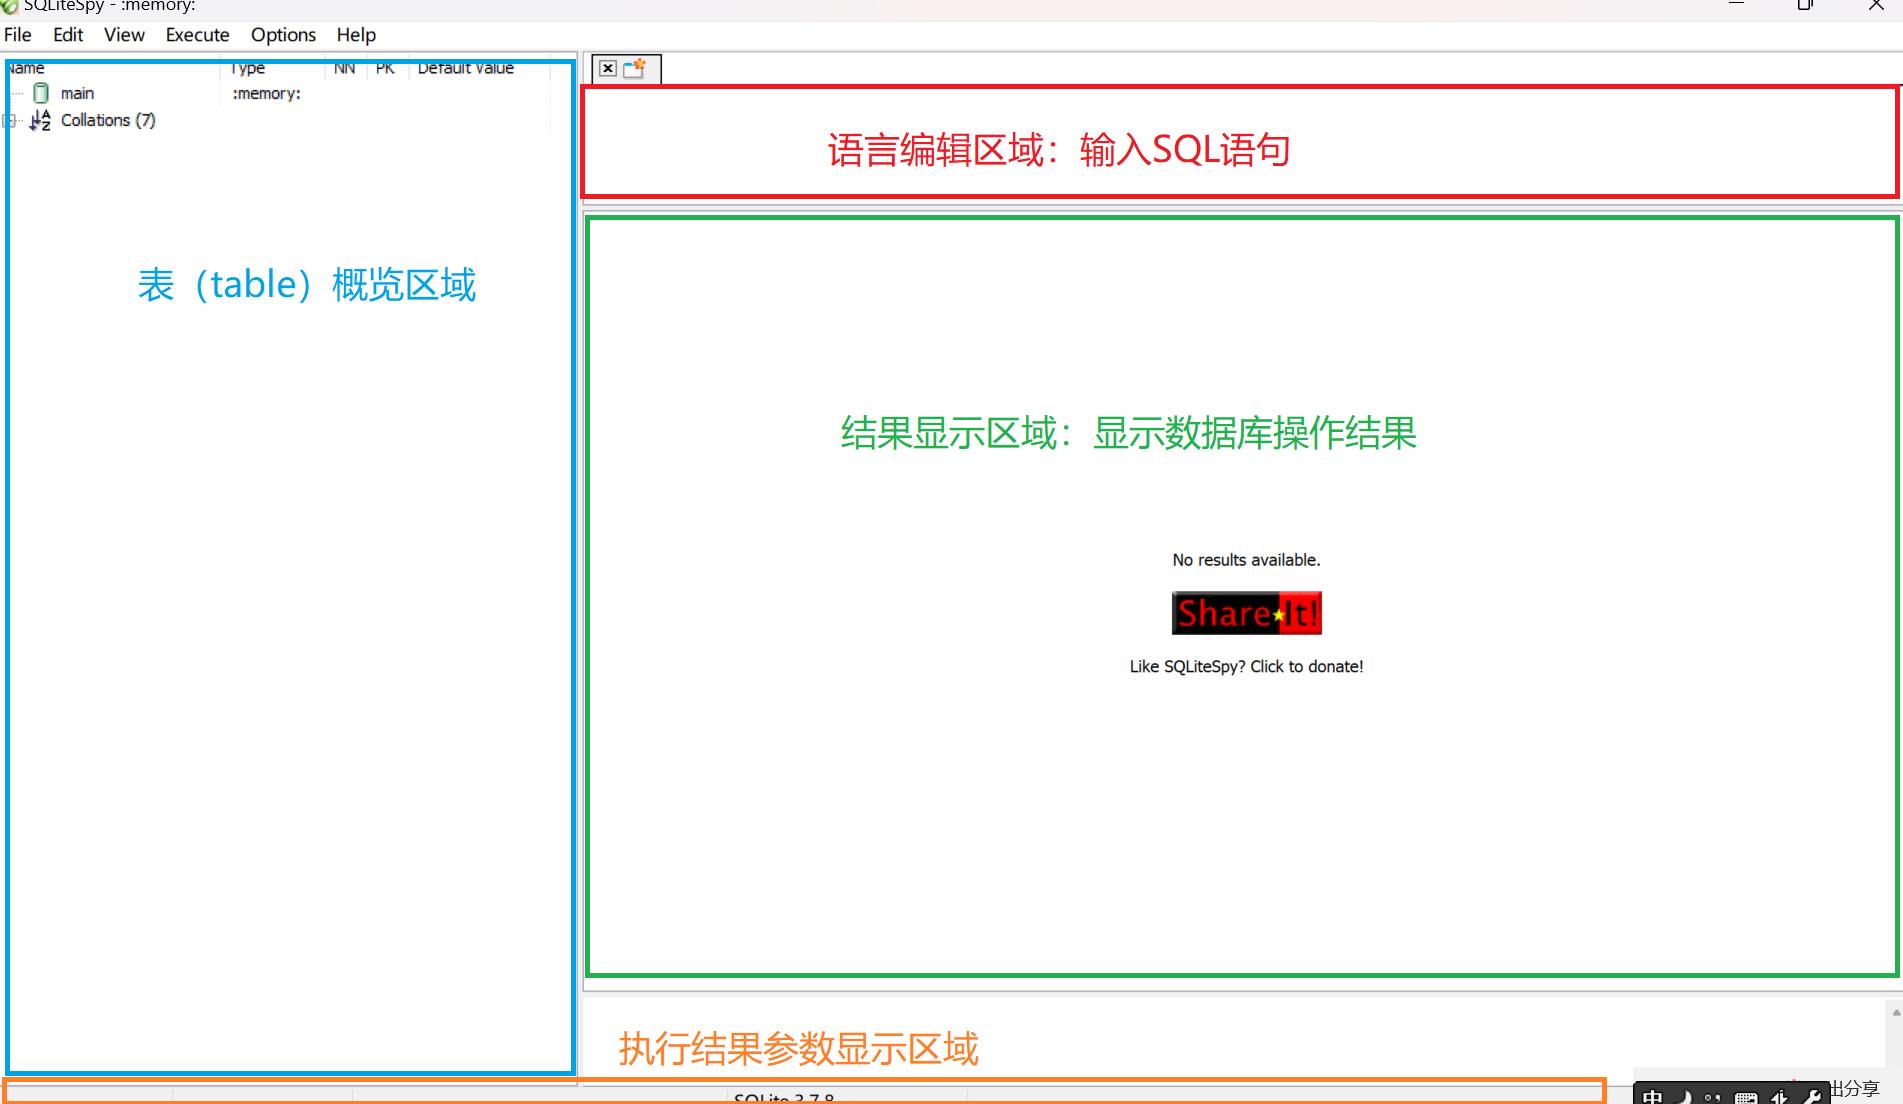Create a new query tab using new-page icon
Viewport: 1903px width, 1104px height.
coord(633,68)
